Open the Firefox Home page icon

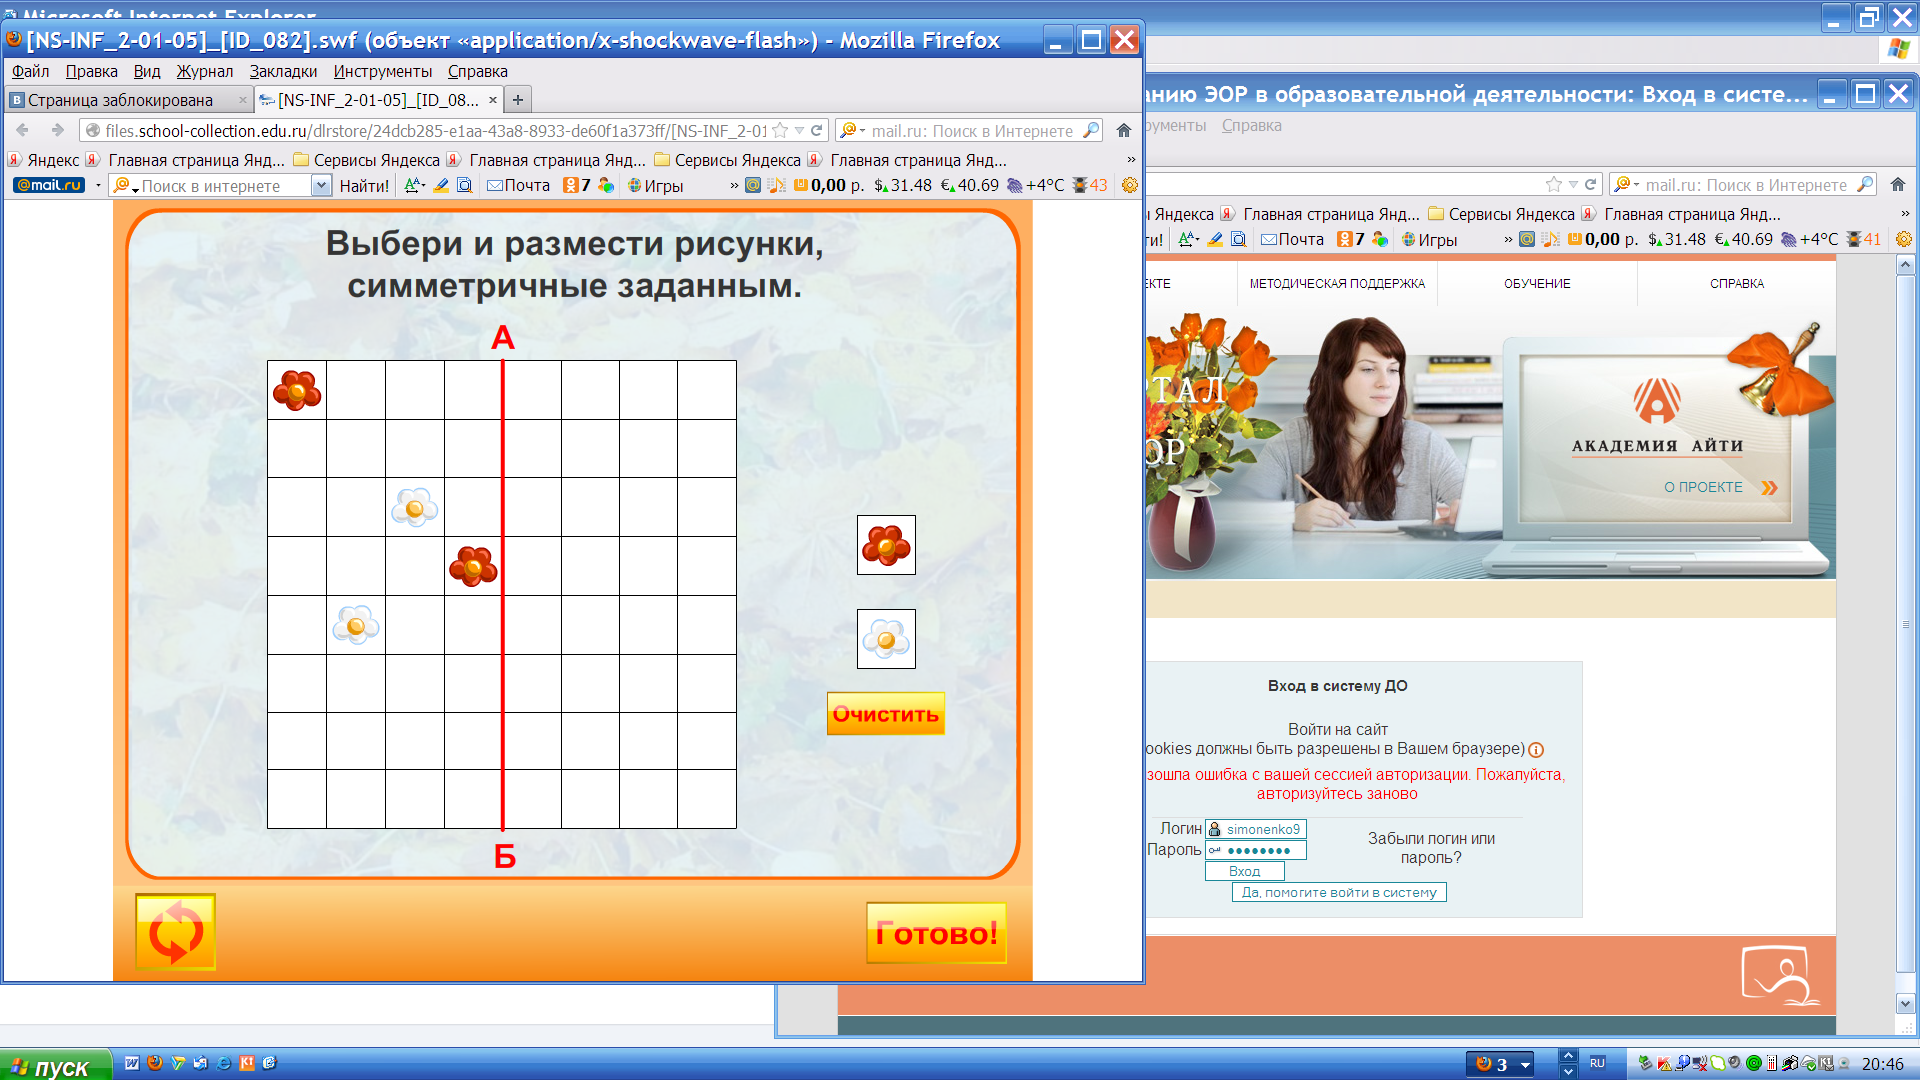[x=1123, y=130]
